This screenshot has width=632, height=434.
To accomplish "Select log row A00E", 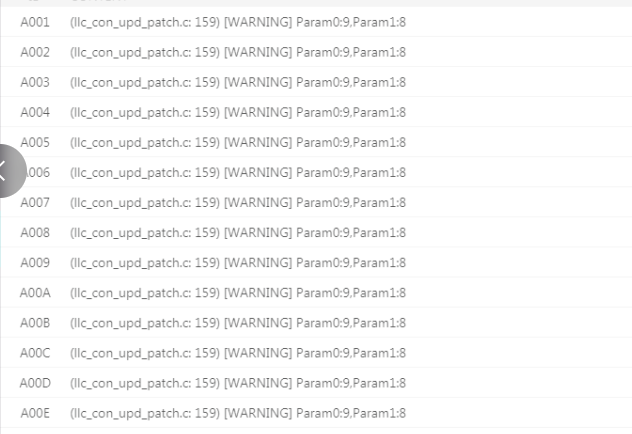I will coord(316,413).
